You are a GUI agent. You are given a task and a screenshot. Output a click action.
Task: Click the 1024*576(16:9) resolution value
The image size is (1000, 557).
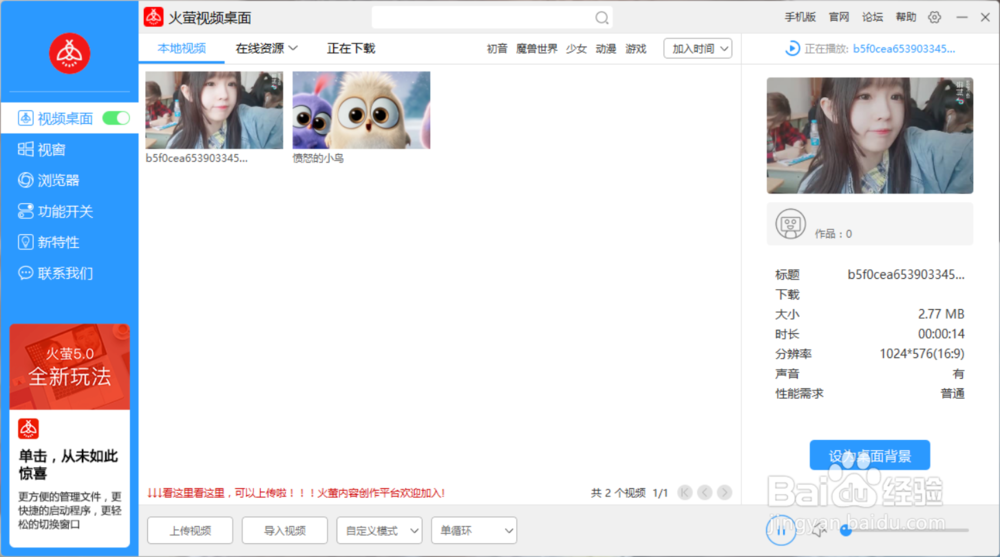[922, 353]
